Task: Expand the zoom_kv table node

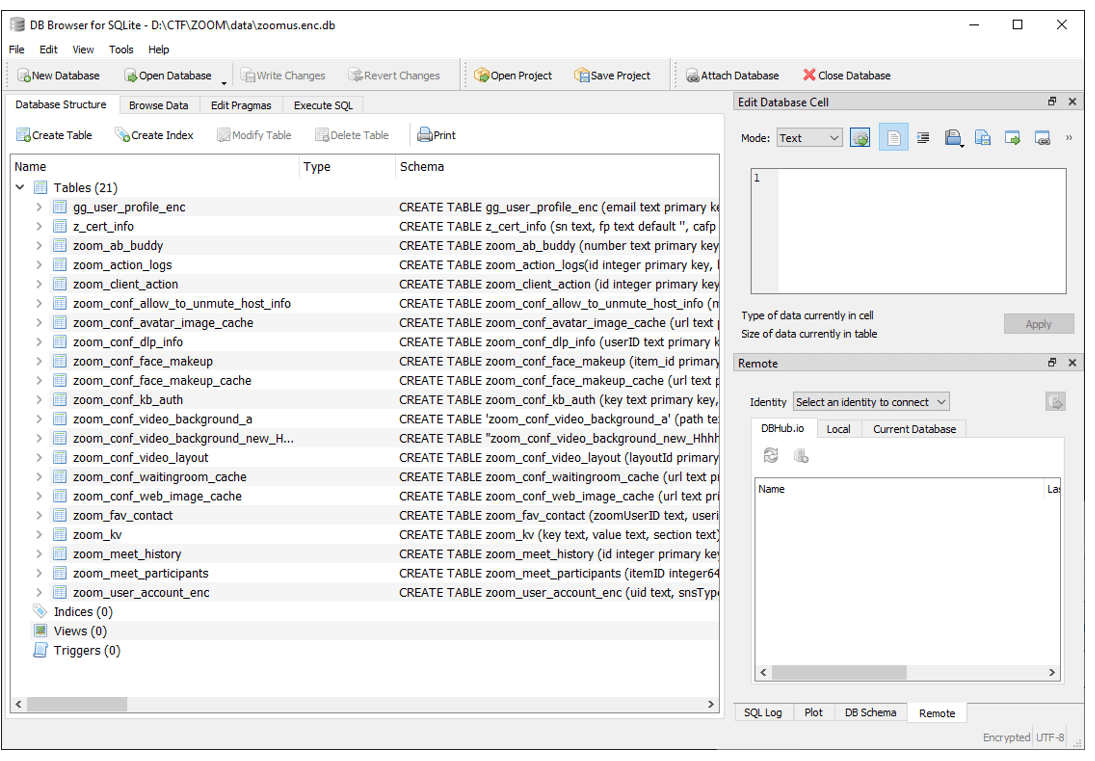Action: coord(39,535)
